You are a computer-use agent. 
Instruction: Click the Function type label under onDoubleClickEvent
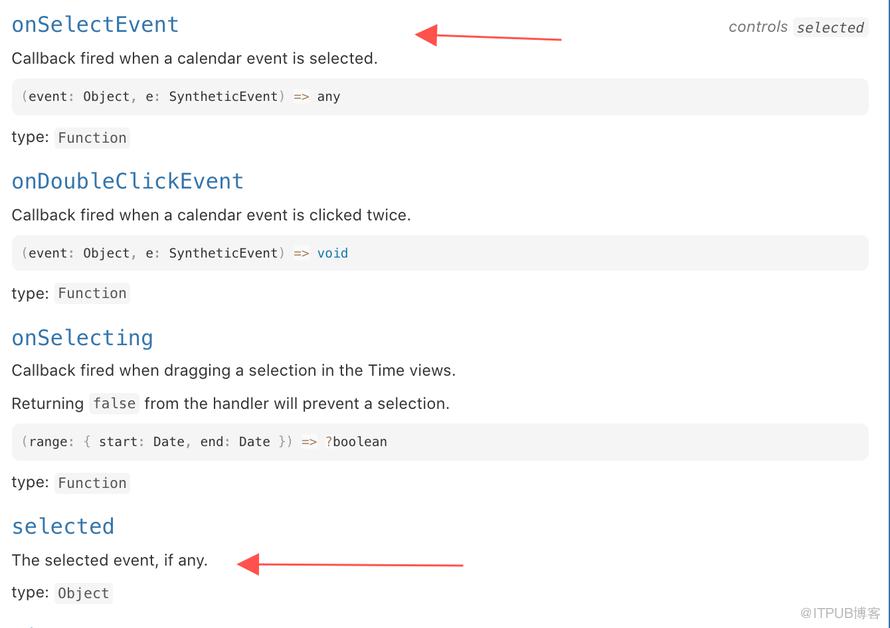(x=92, y=293)
